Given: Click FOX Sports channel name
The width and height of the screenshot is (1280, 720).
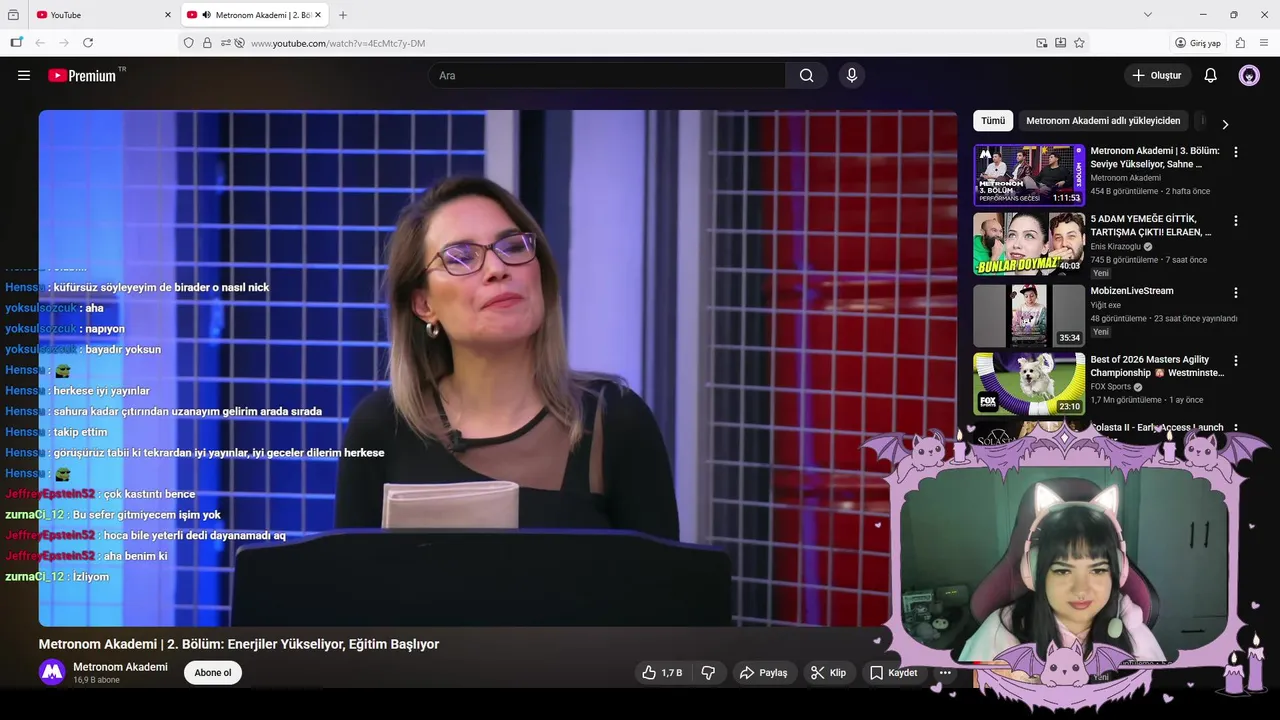Looking at the screenshot, I should pyautogui.click(x=1110, y=386).
